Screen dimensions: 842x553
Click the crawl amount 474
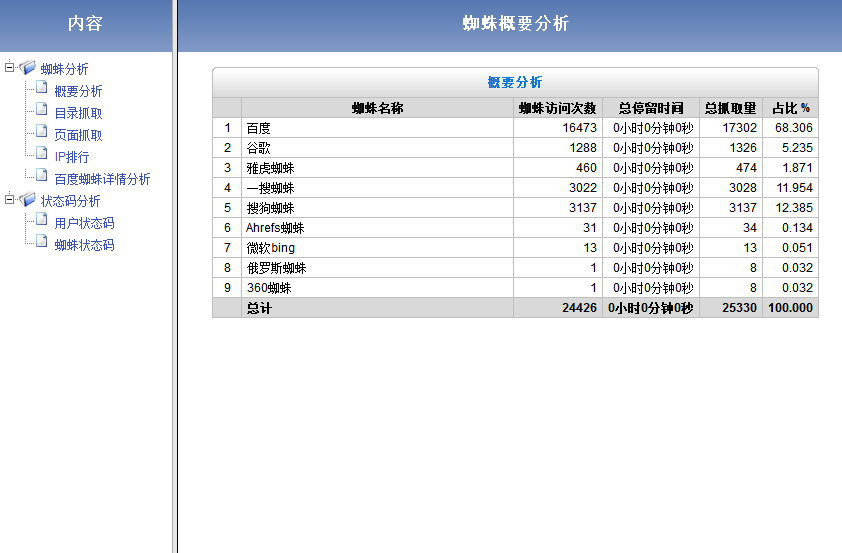[x=746, y=168]
